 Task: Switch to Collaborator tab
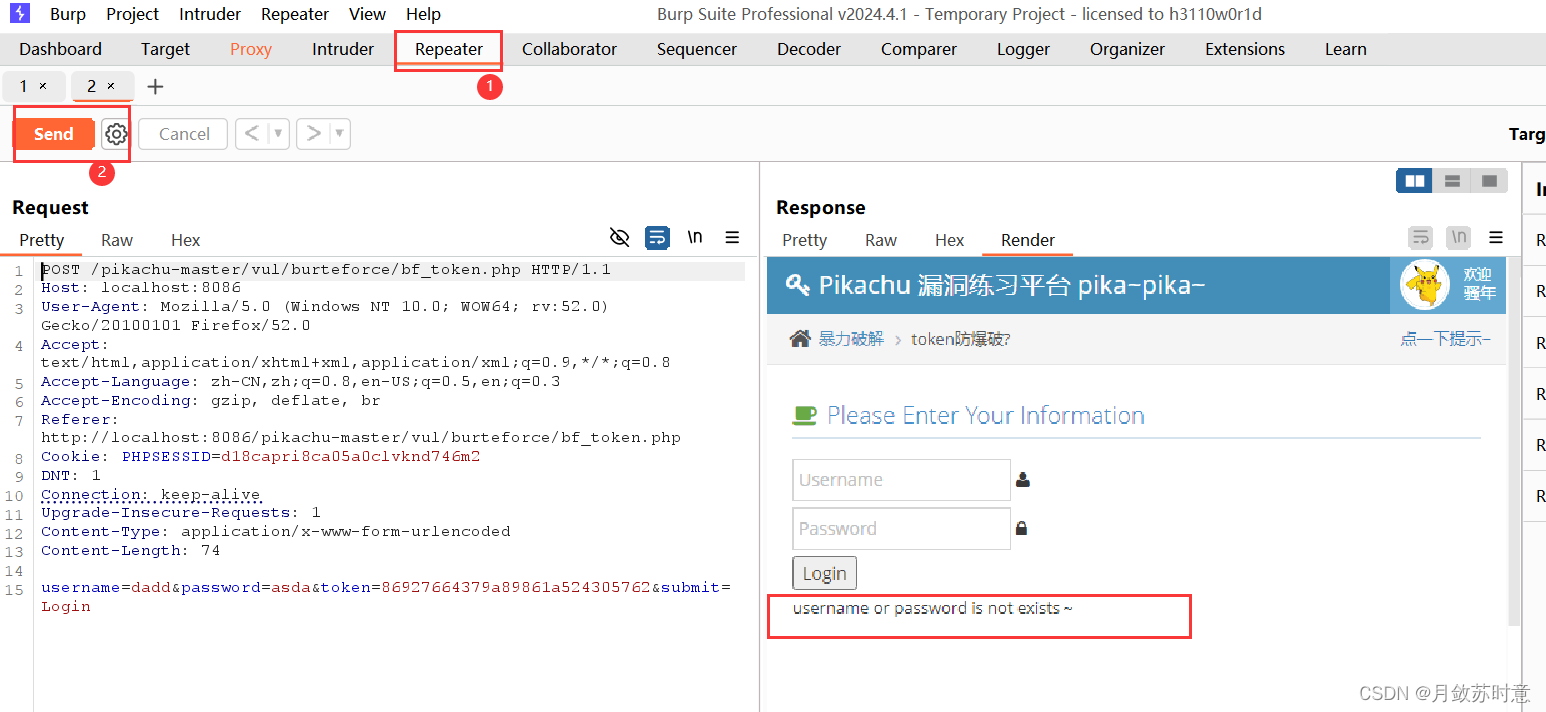[569, 49]
